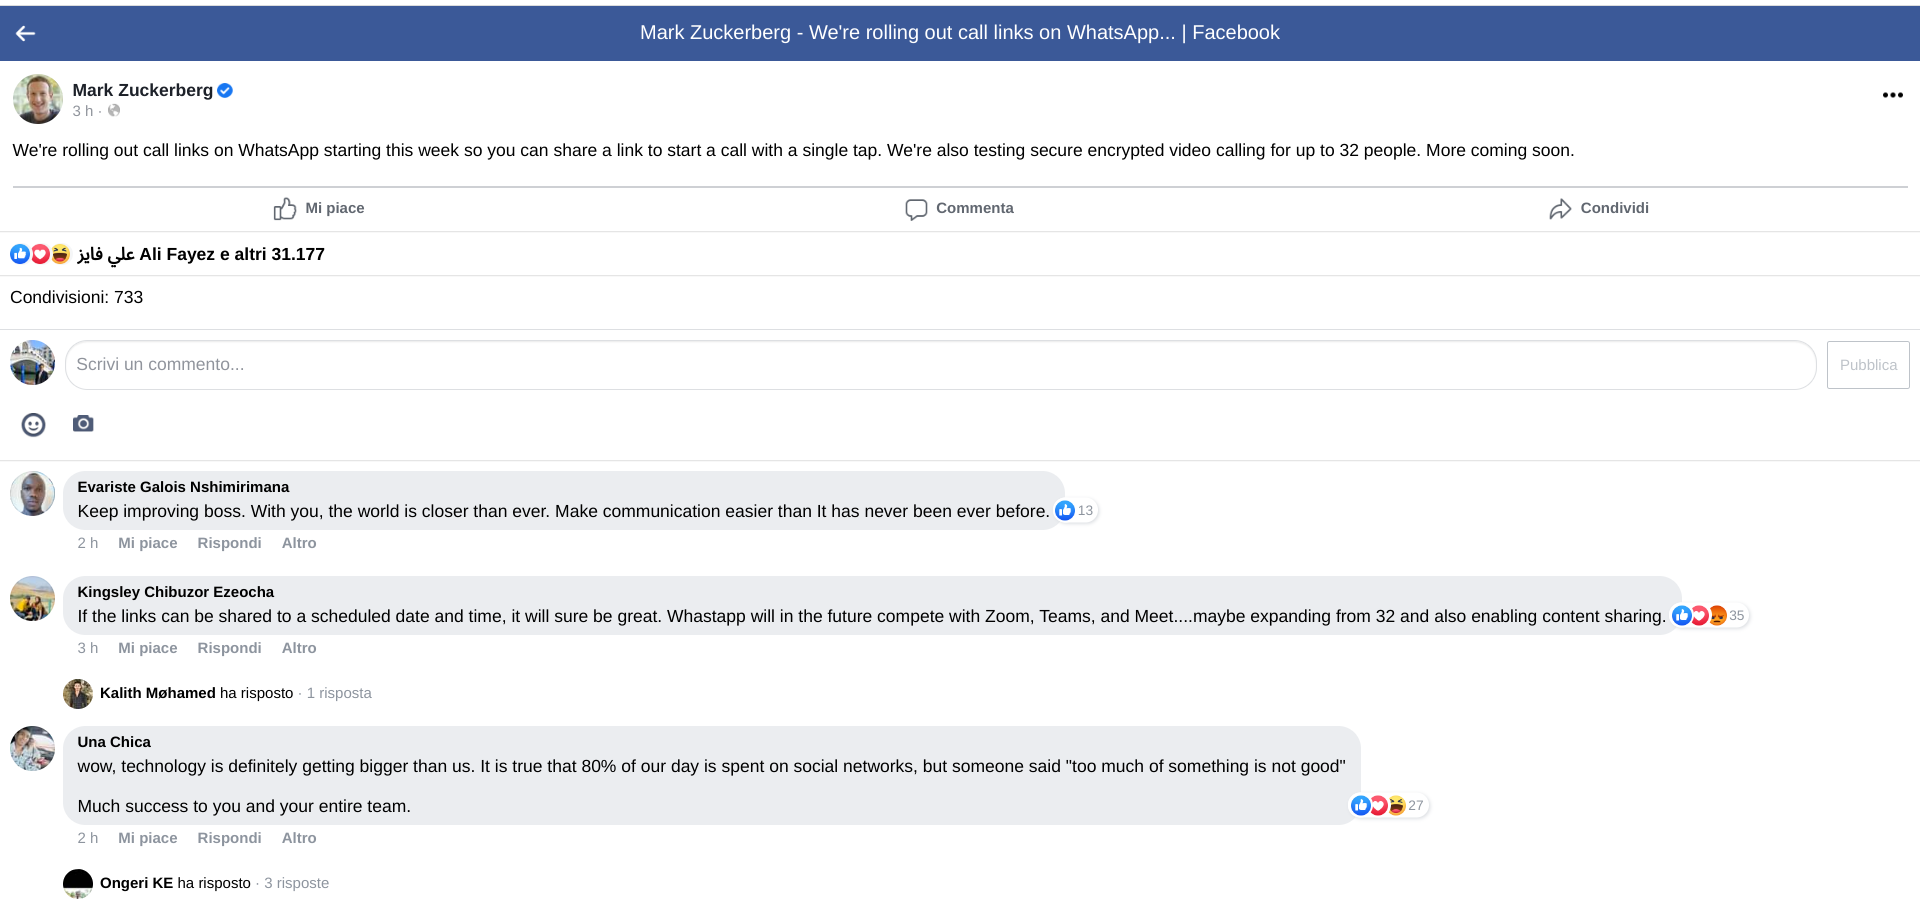Attach a photo with camera icon

coord(83,424)
